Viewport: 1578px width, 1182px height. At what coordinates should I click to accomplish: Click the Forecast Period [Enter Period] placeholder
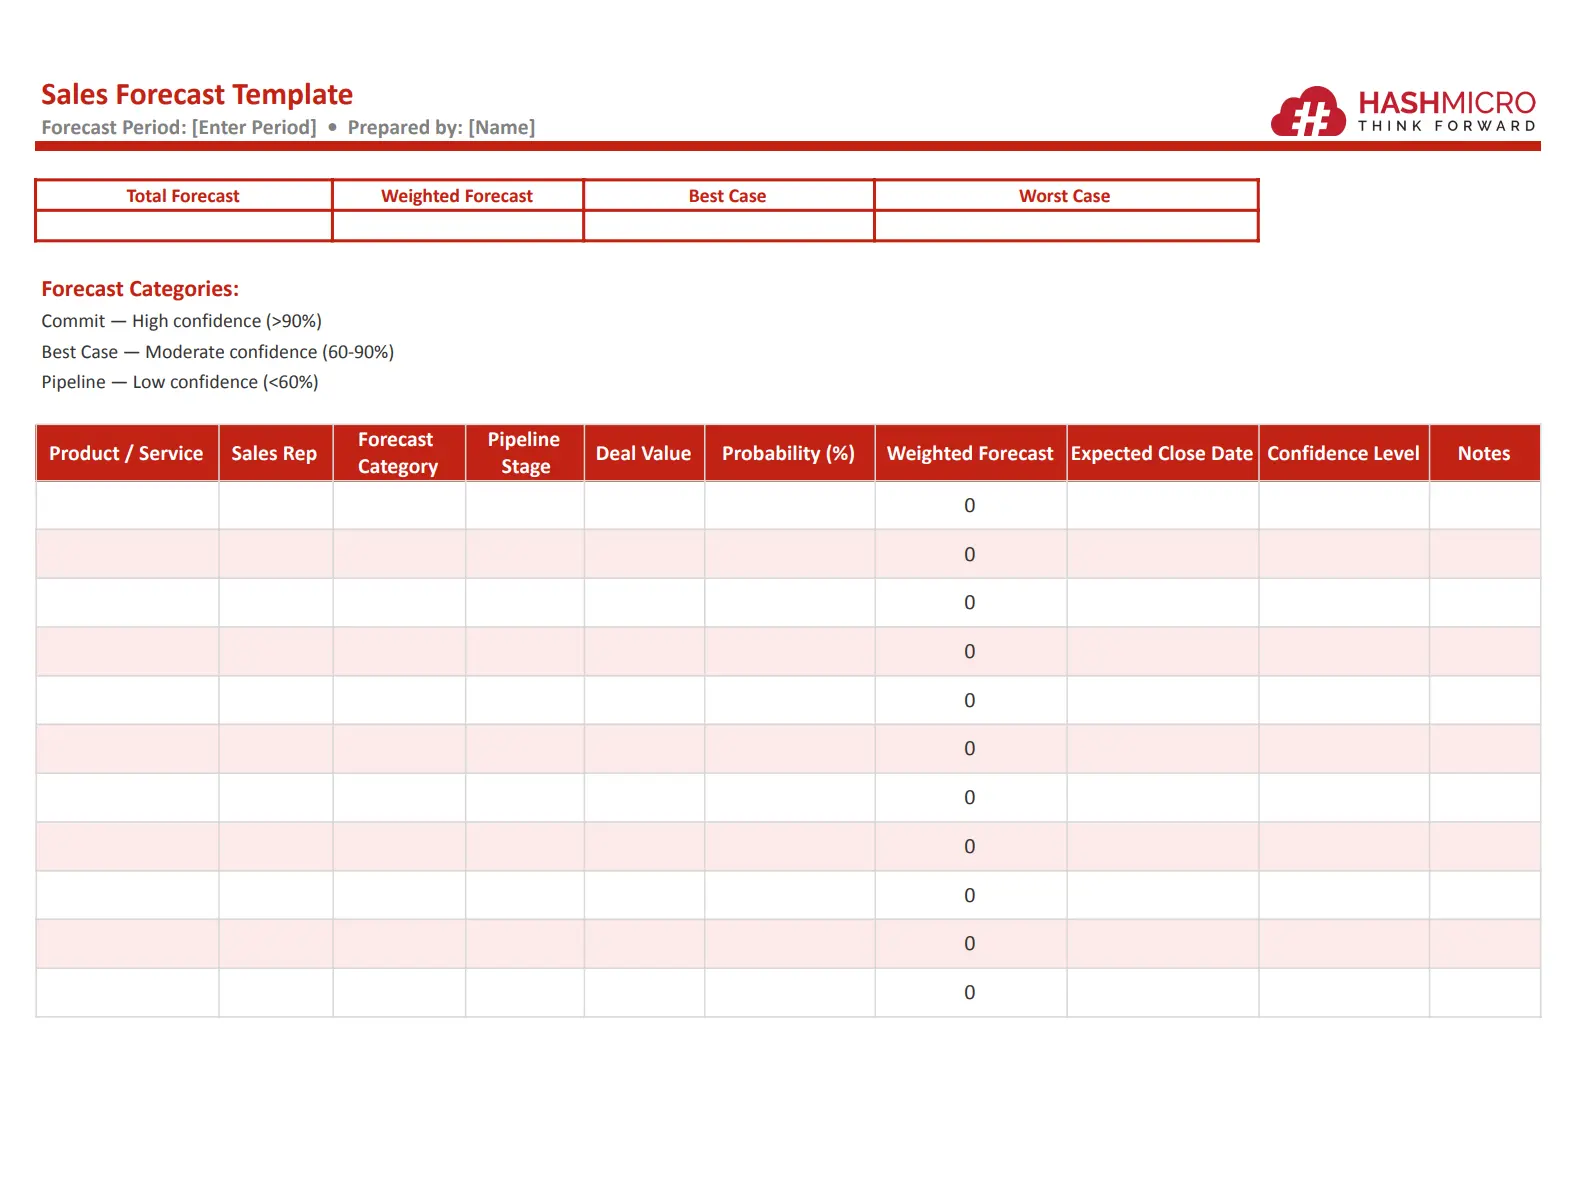coord(179,127)
